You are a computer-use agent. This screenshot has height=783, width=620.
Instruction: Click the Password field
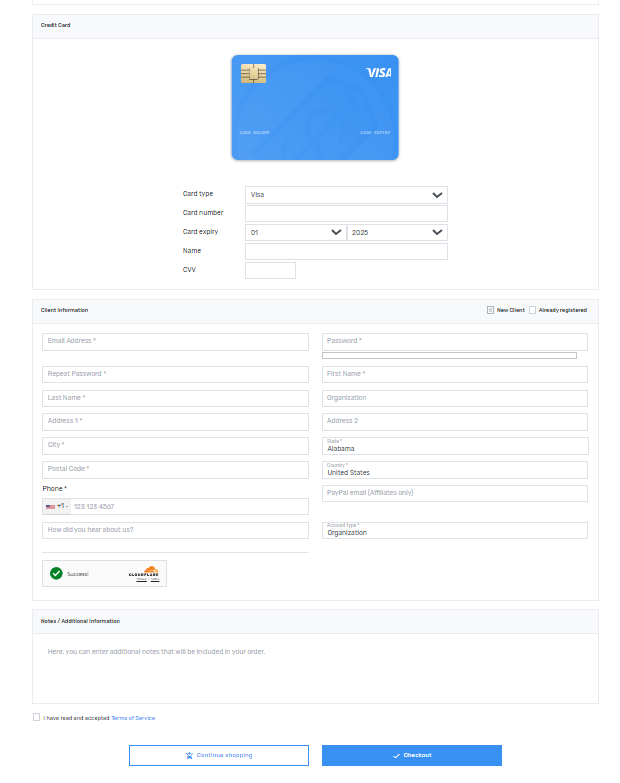click(455, 342)
